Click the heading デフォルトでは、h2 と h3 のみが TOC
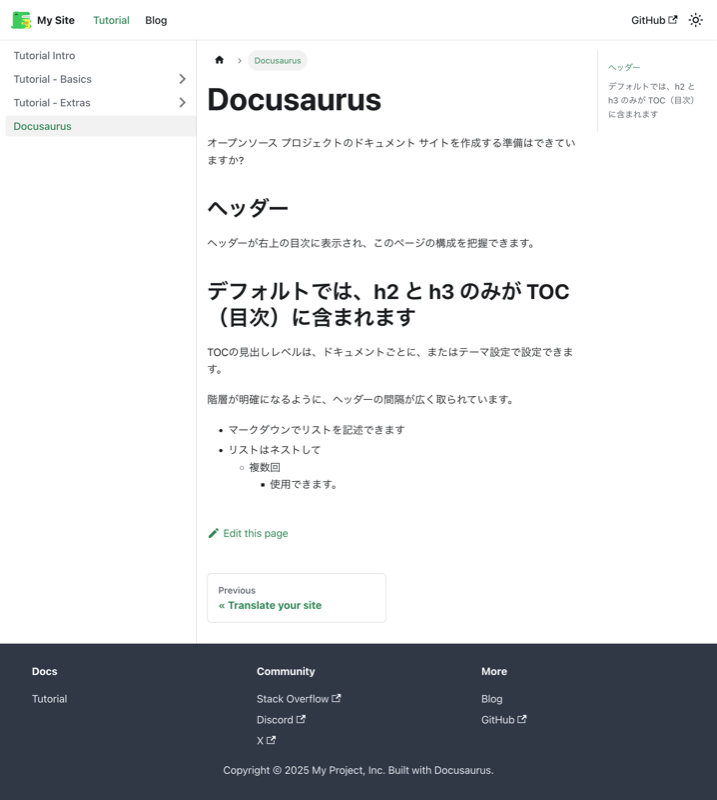 tap(388, 305)
